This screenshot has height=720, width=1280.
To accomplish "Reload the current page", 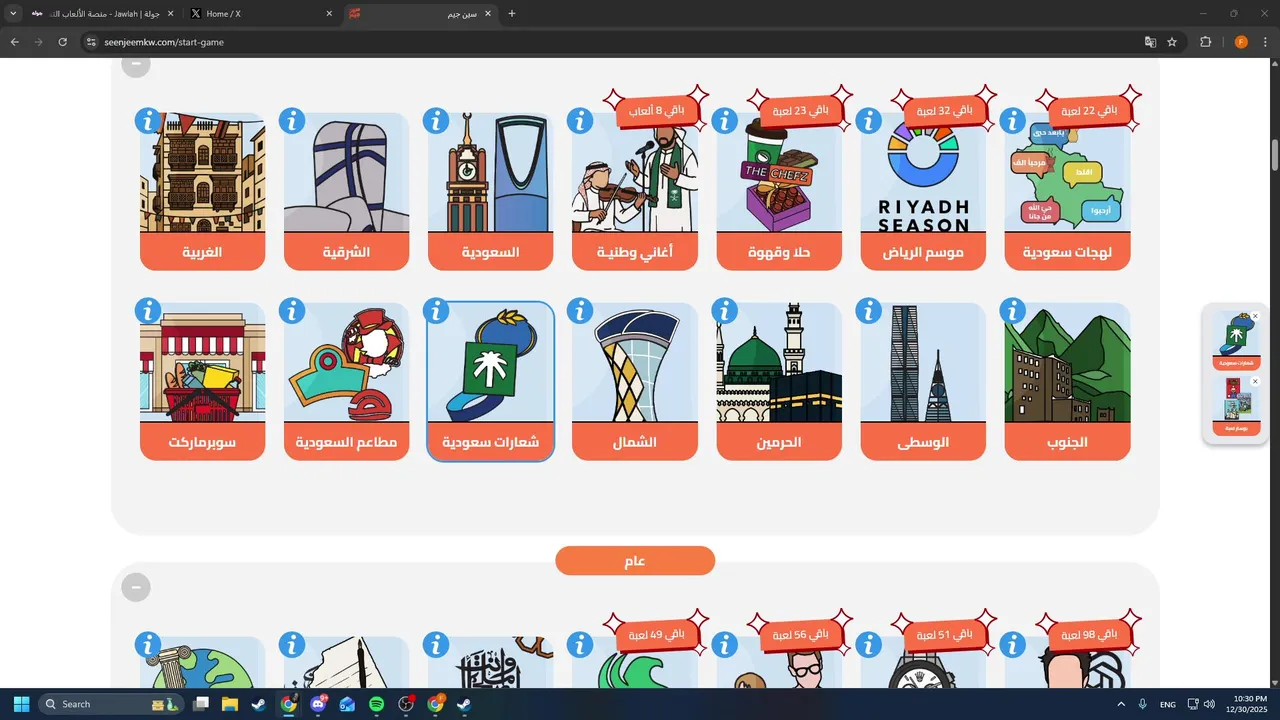I will [63, 42].
